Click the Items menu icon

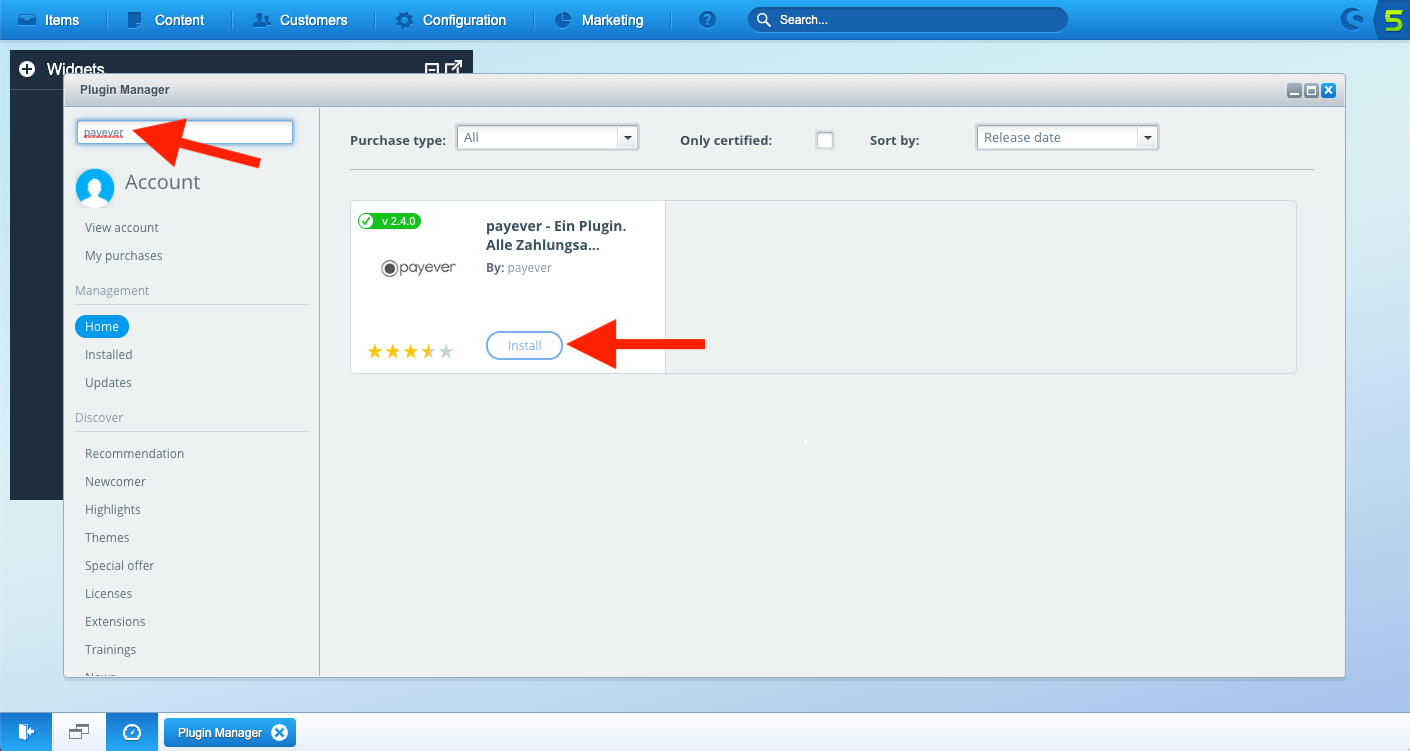(27, 20)
